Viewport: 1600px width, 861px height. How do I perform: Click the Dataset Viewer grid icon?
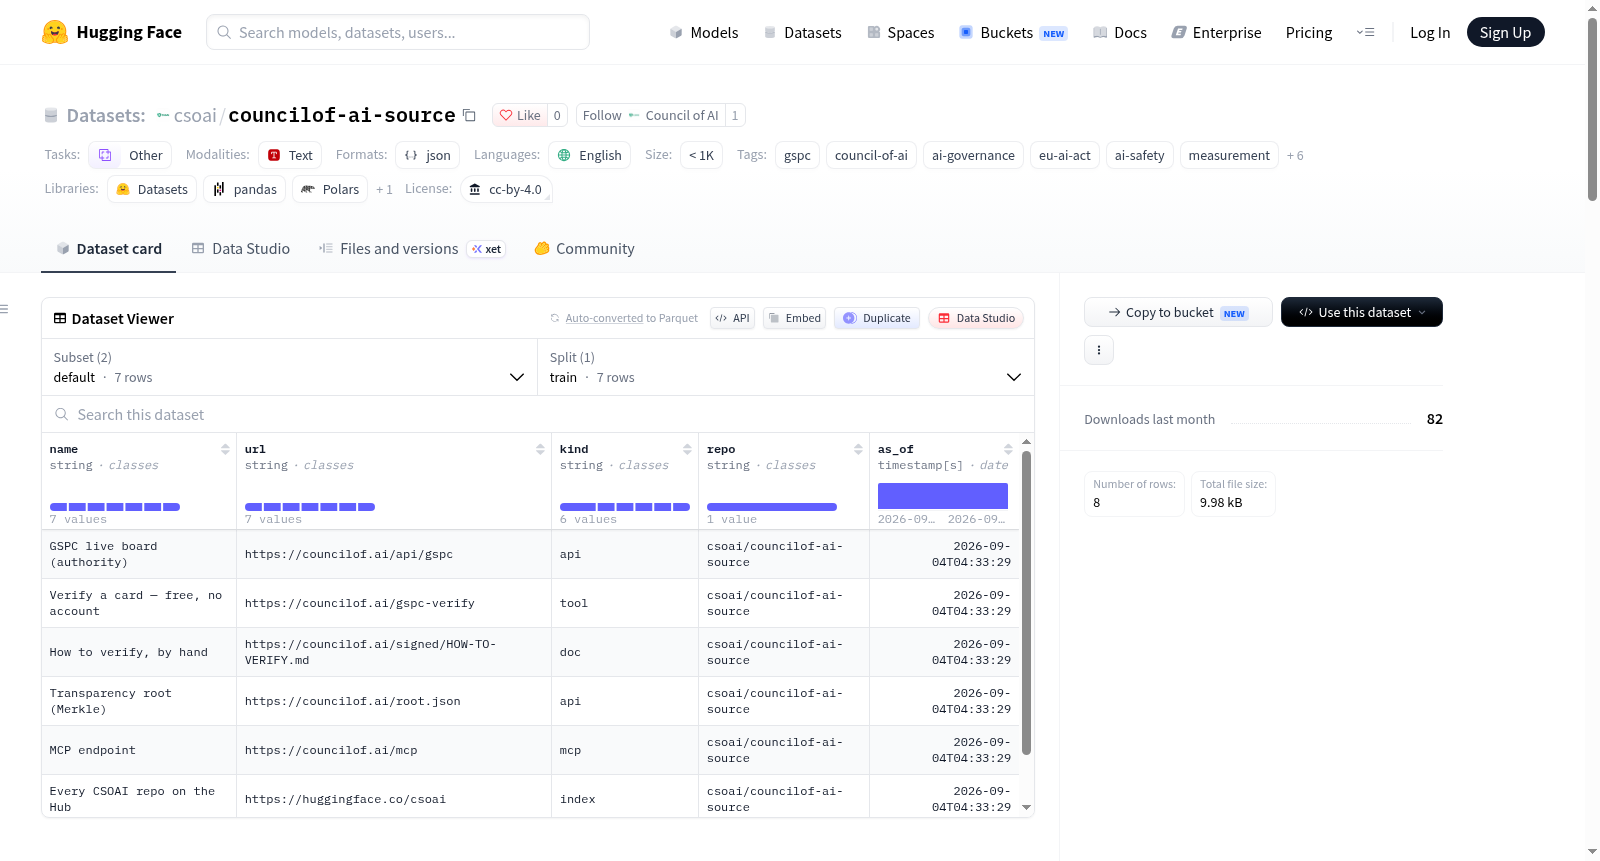point(60,318)
